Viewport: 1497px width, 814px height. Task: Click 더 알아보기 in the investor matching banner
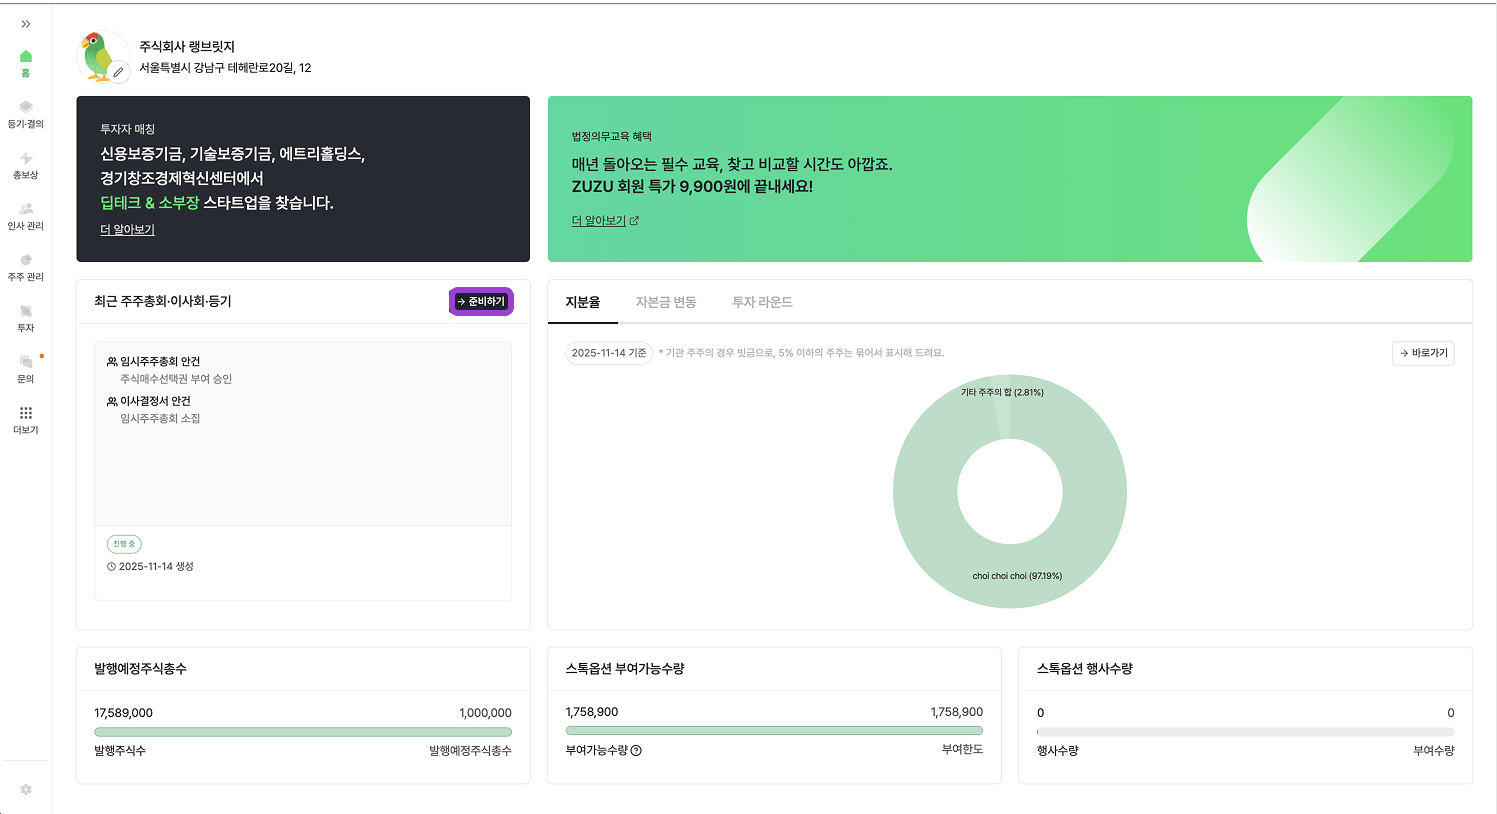pos(126,229)
